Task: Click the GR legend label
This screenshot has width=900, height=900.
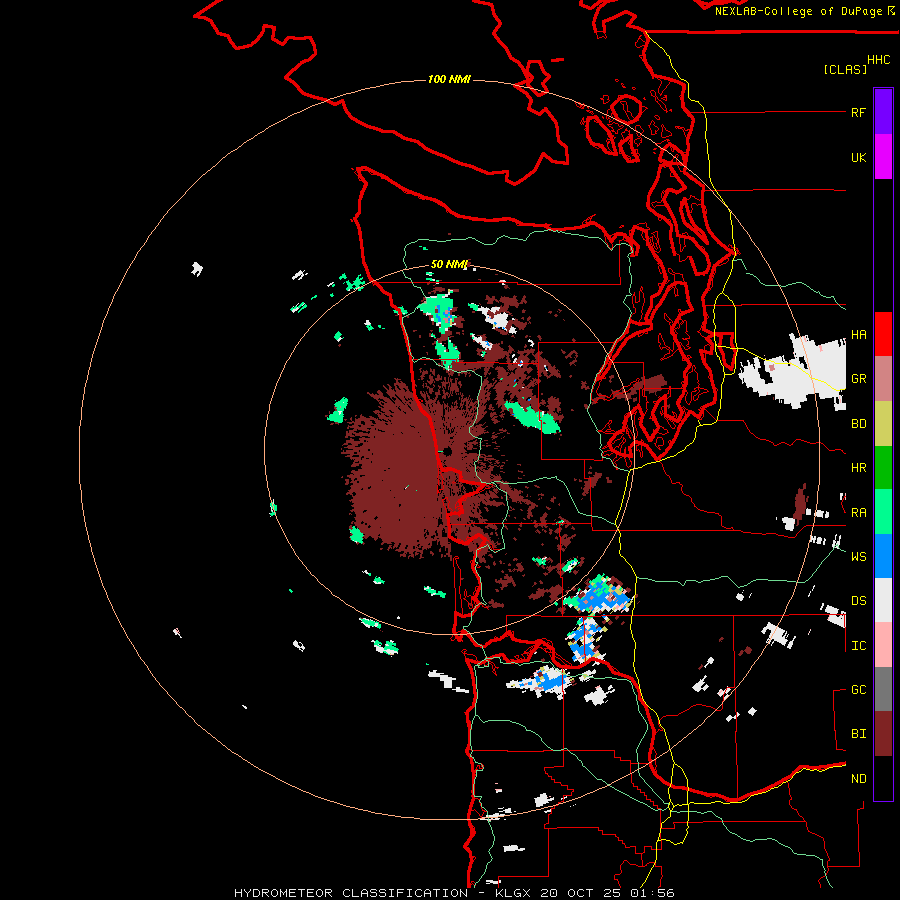Action: pyautogui.click(x=858, y=379)
